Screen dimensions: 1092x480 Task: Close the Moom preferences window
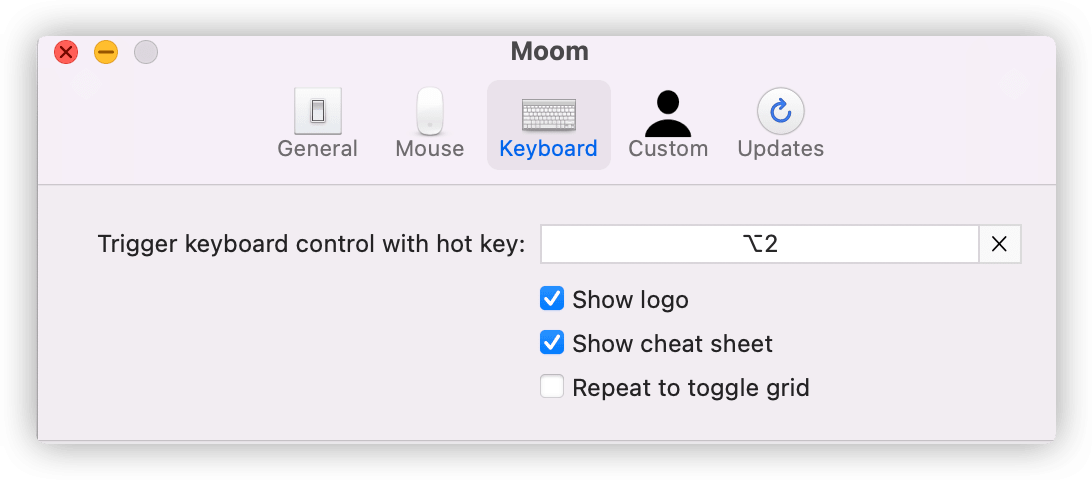point(66,52)
